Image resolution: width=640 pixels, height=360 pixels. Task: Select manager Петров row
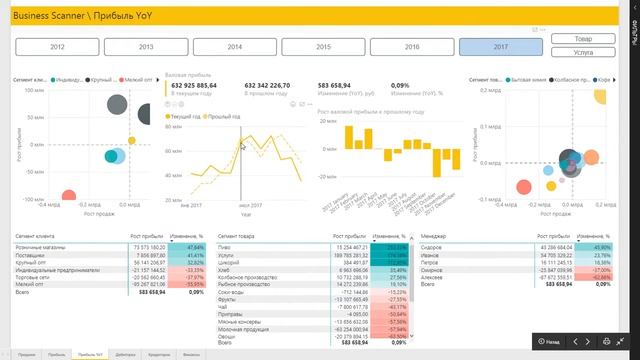click(516, 262)
